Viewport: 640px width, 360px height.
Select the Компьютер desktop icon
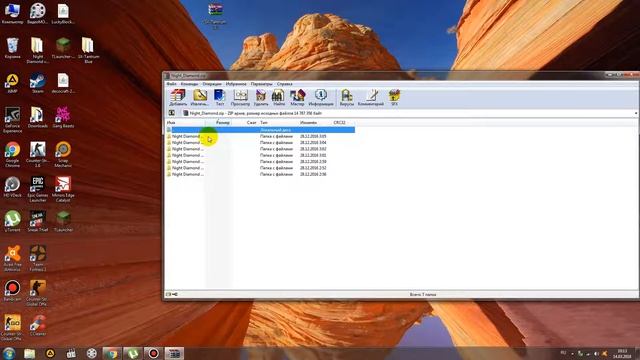tap(12, 13)
